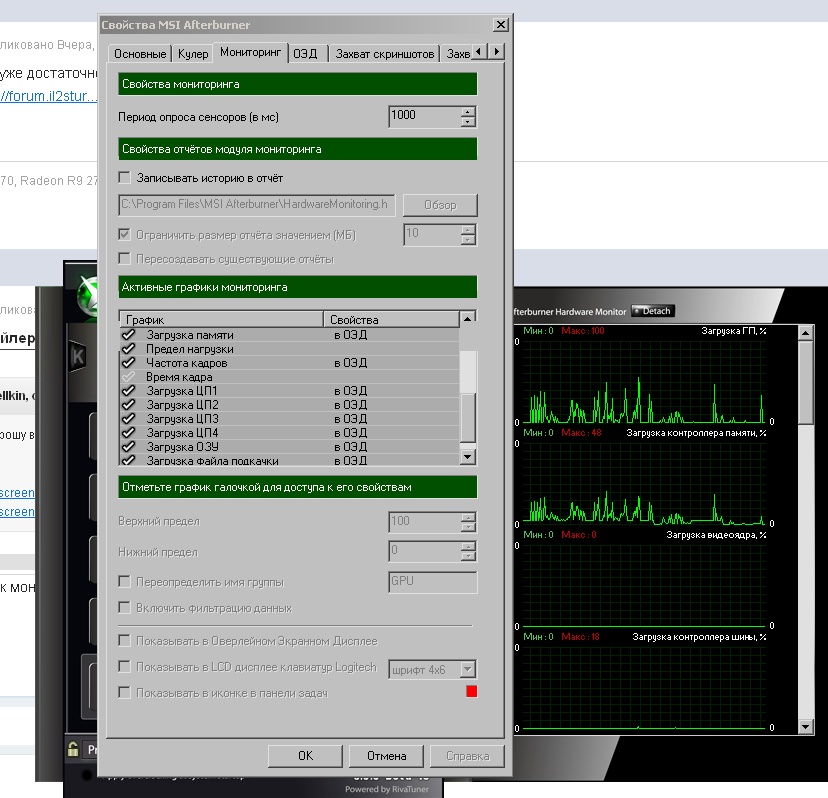This screenshot has height=798, width=828.
Task: Toggle the Время кадра graph checkmark
Action: [x=128, y=377]
